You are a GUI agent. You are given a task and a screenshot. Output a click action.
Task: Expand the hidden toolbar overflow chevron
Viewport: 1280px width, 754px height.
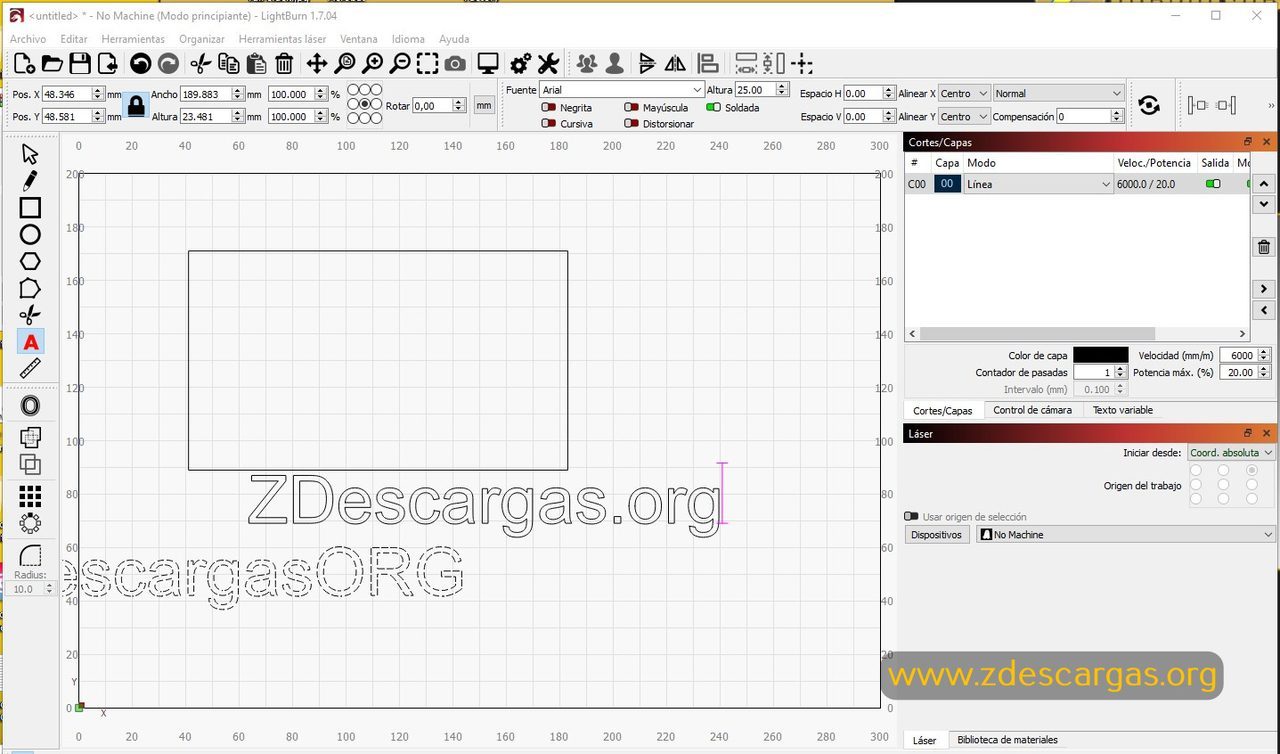pos(1271,105)
